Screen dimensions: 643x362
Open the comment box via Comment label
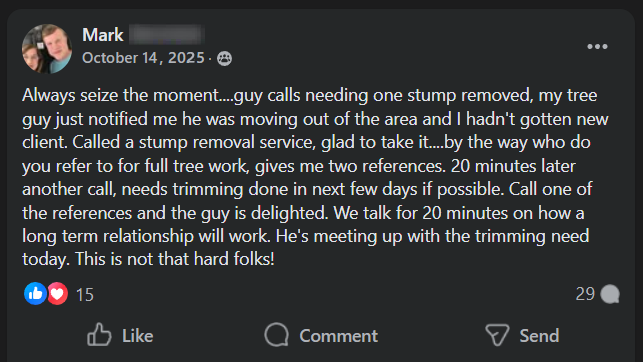339,336
